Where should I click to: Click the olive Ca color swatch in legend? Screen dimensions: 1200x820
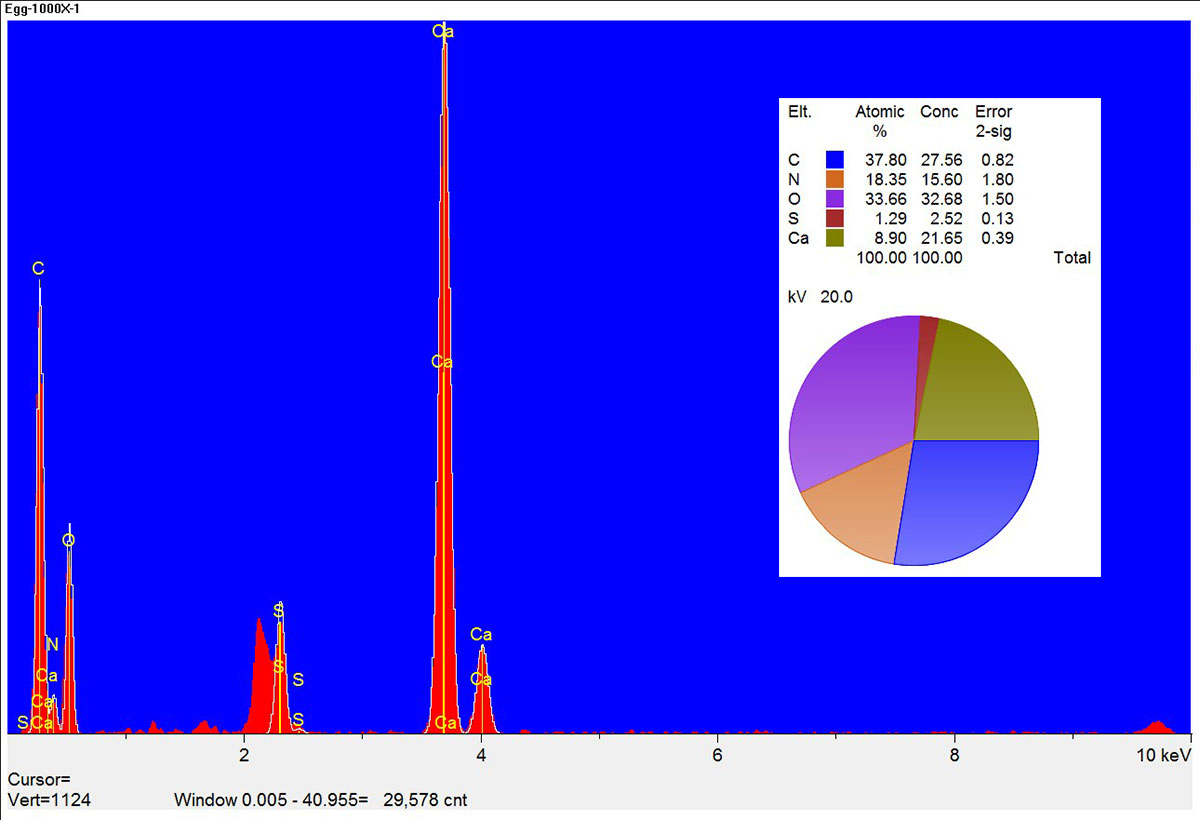[x=836, y=238]
